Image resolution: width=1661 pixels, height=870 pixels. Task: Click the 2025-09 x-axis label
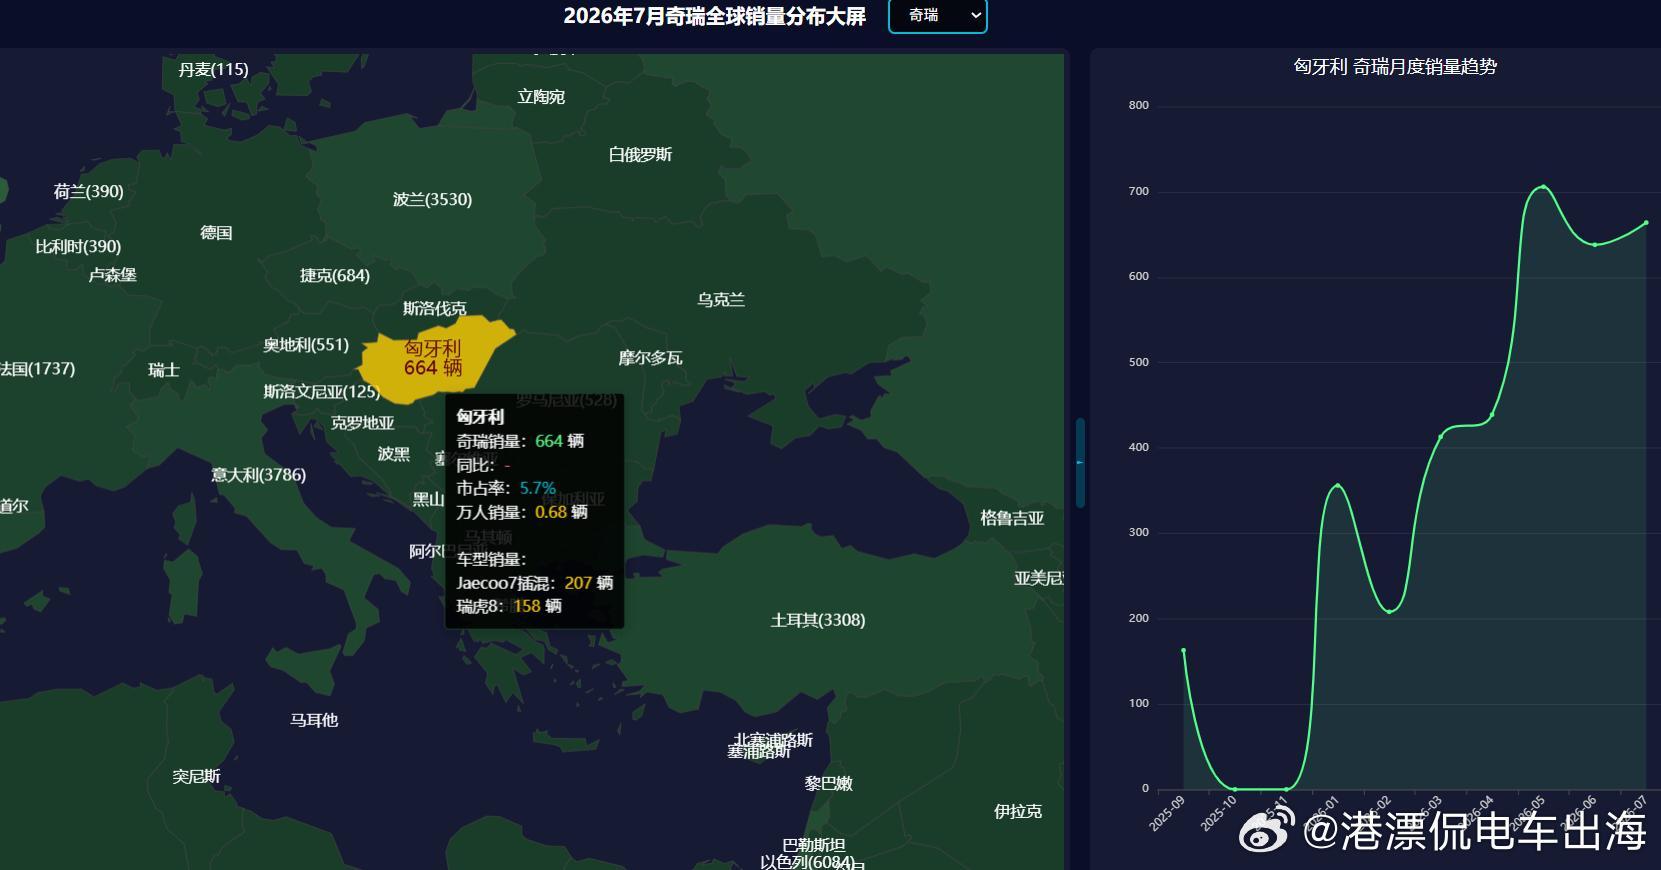click(1167, 813)
